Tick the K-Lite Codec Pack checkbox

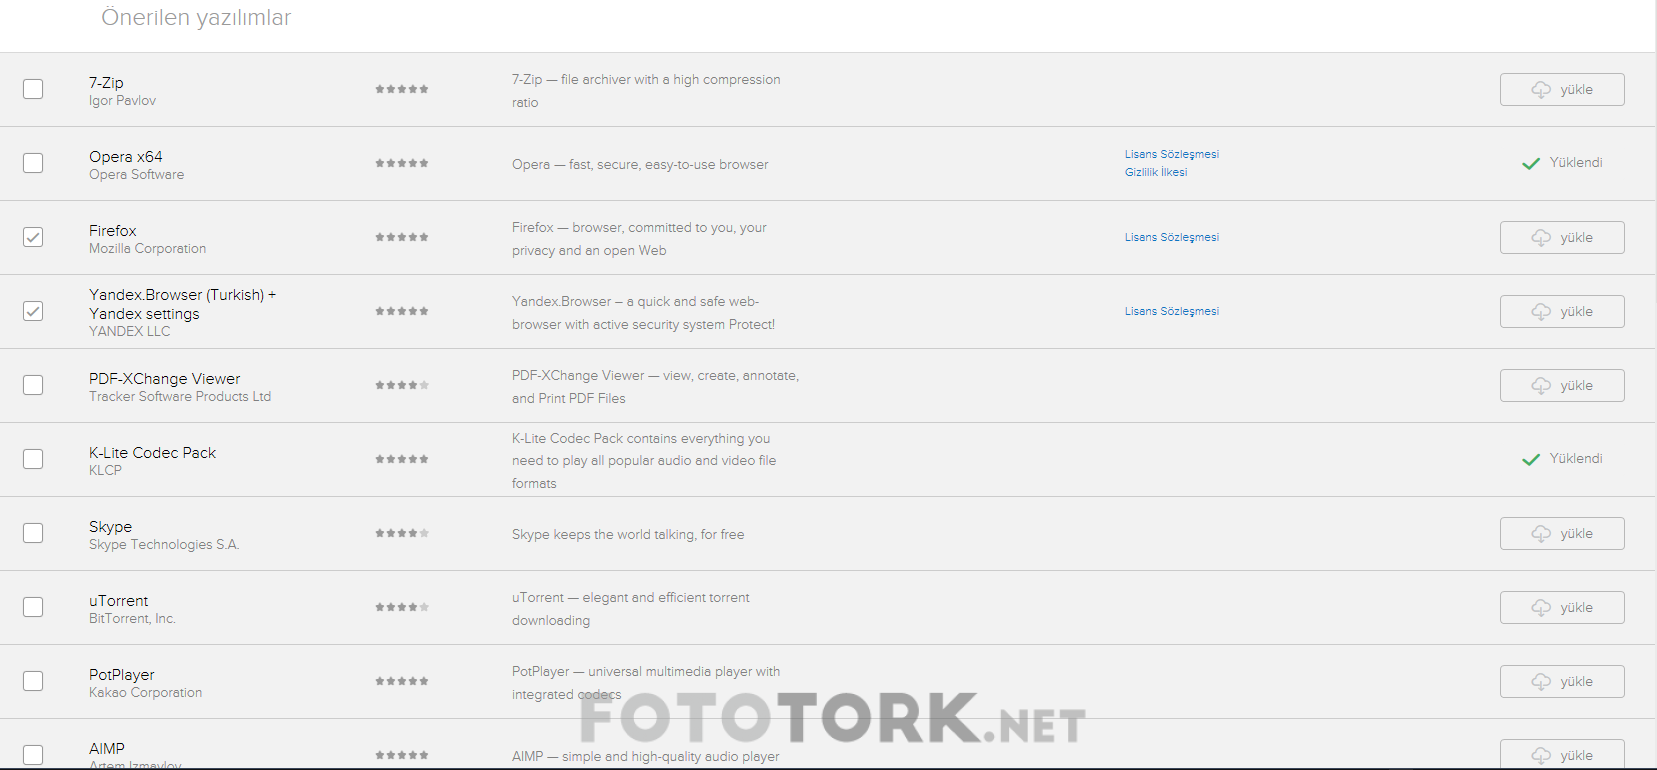(x=33, y=459)
